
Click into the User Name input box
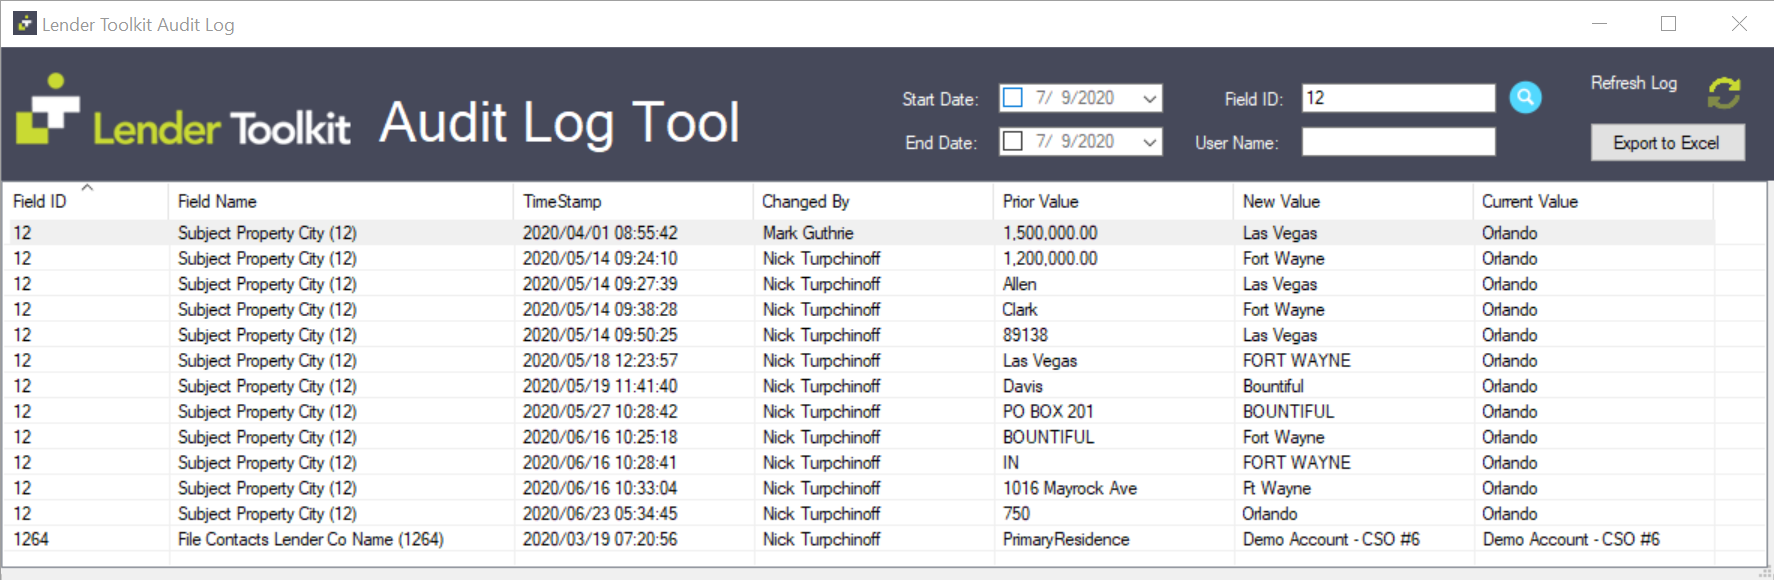(1398, 142)
